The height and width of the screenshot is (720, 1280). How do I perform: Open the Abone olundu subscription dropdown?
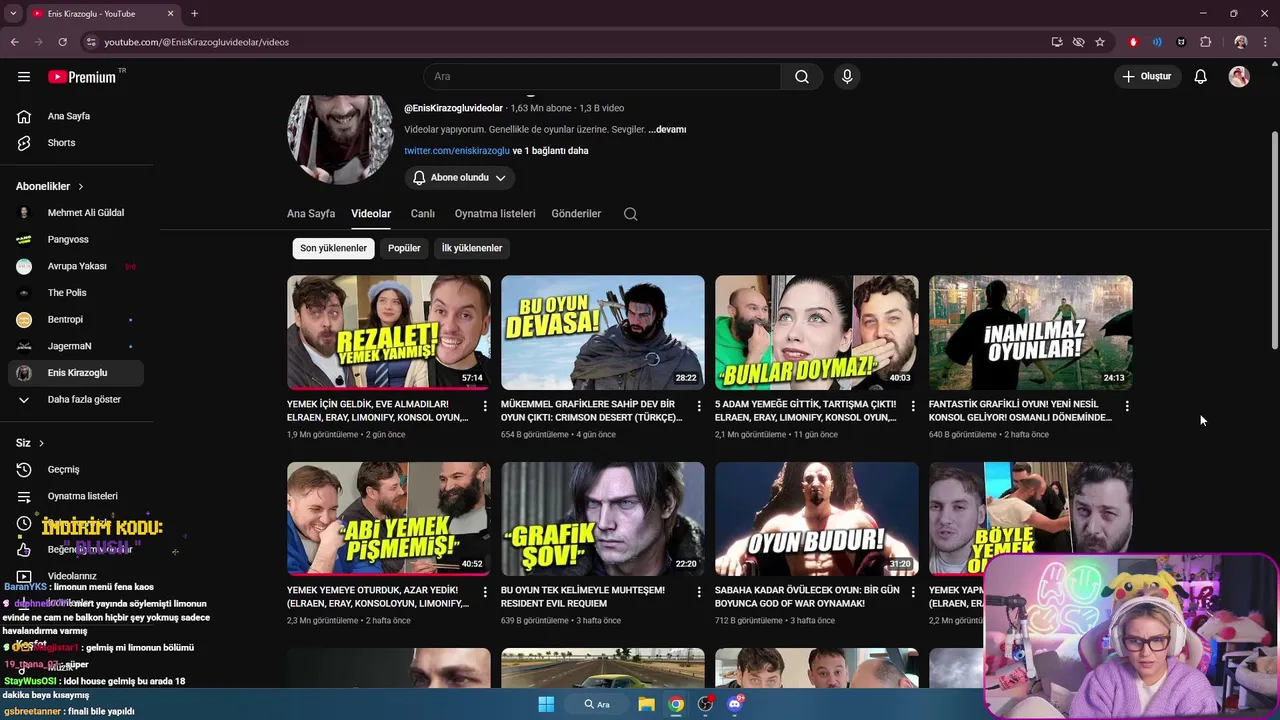tap(460, 178)
